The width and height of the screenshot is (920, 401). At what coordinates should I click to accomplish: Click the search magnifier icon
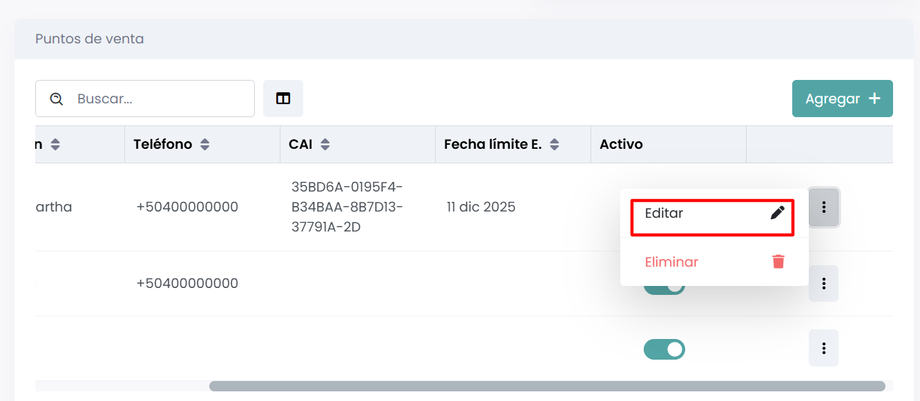click(x=57, y=98)
